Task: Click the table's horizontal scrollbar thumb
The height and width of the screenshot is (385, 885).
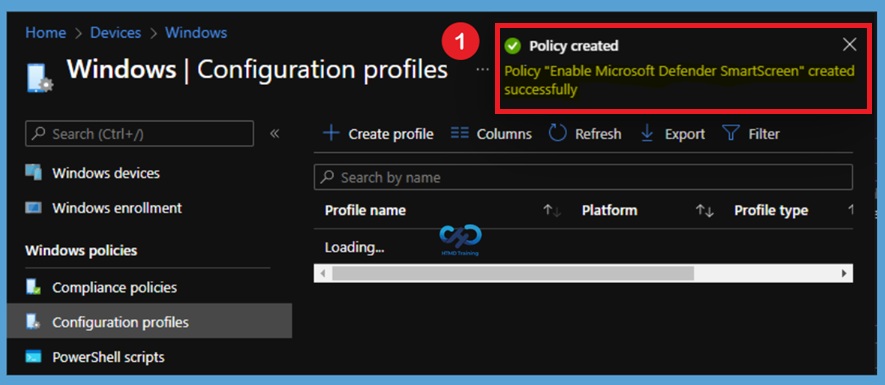Action: (512, 273)
